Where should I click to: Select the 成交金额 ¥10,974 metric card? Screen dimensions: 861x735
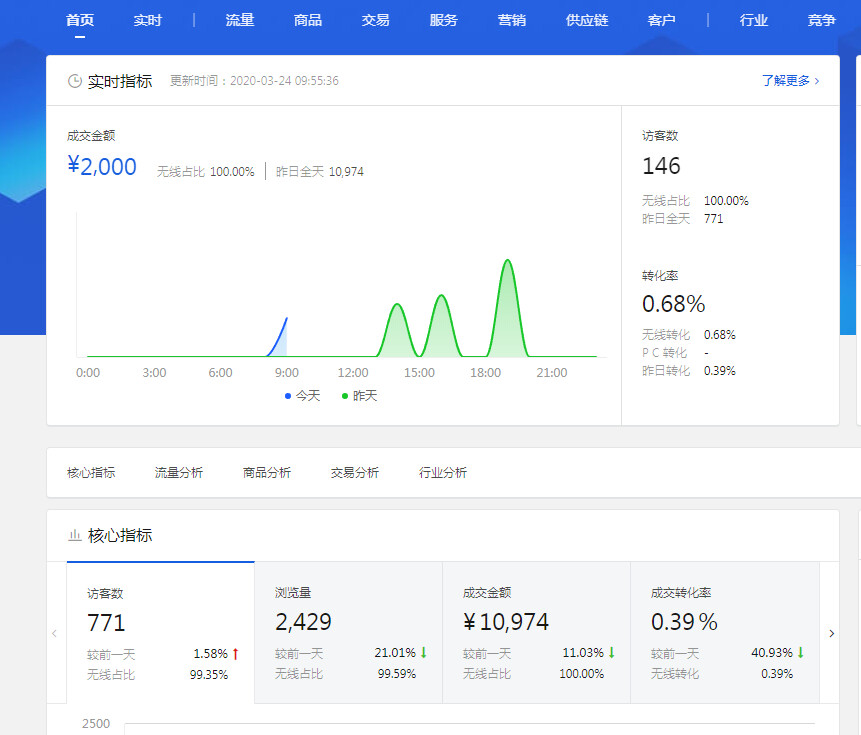pos(536,632)
